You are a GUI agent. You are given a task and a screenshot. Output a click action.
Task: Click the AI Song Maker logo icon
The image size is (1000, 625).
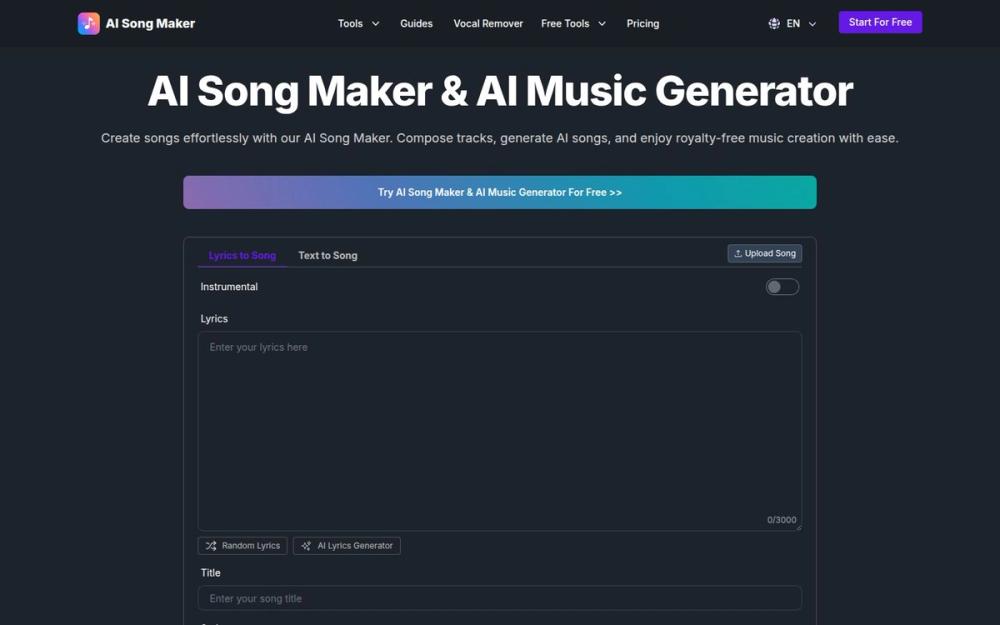(88, 22)
